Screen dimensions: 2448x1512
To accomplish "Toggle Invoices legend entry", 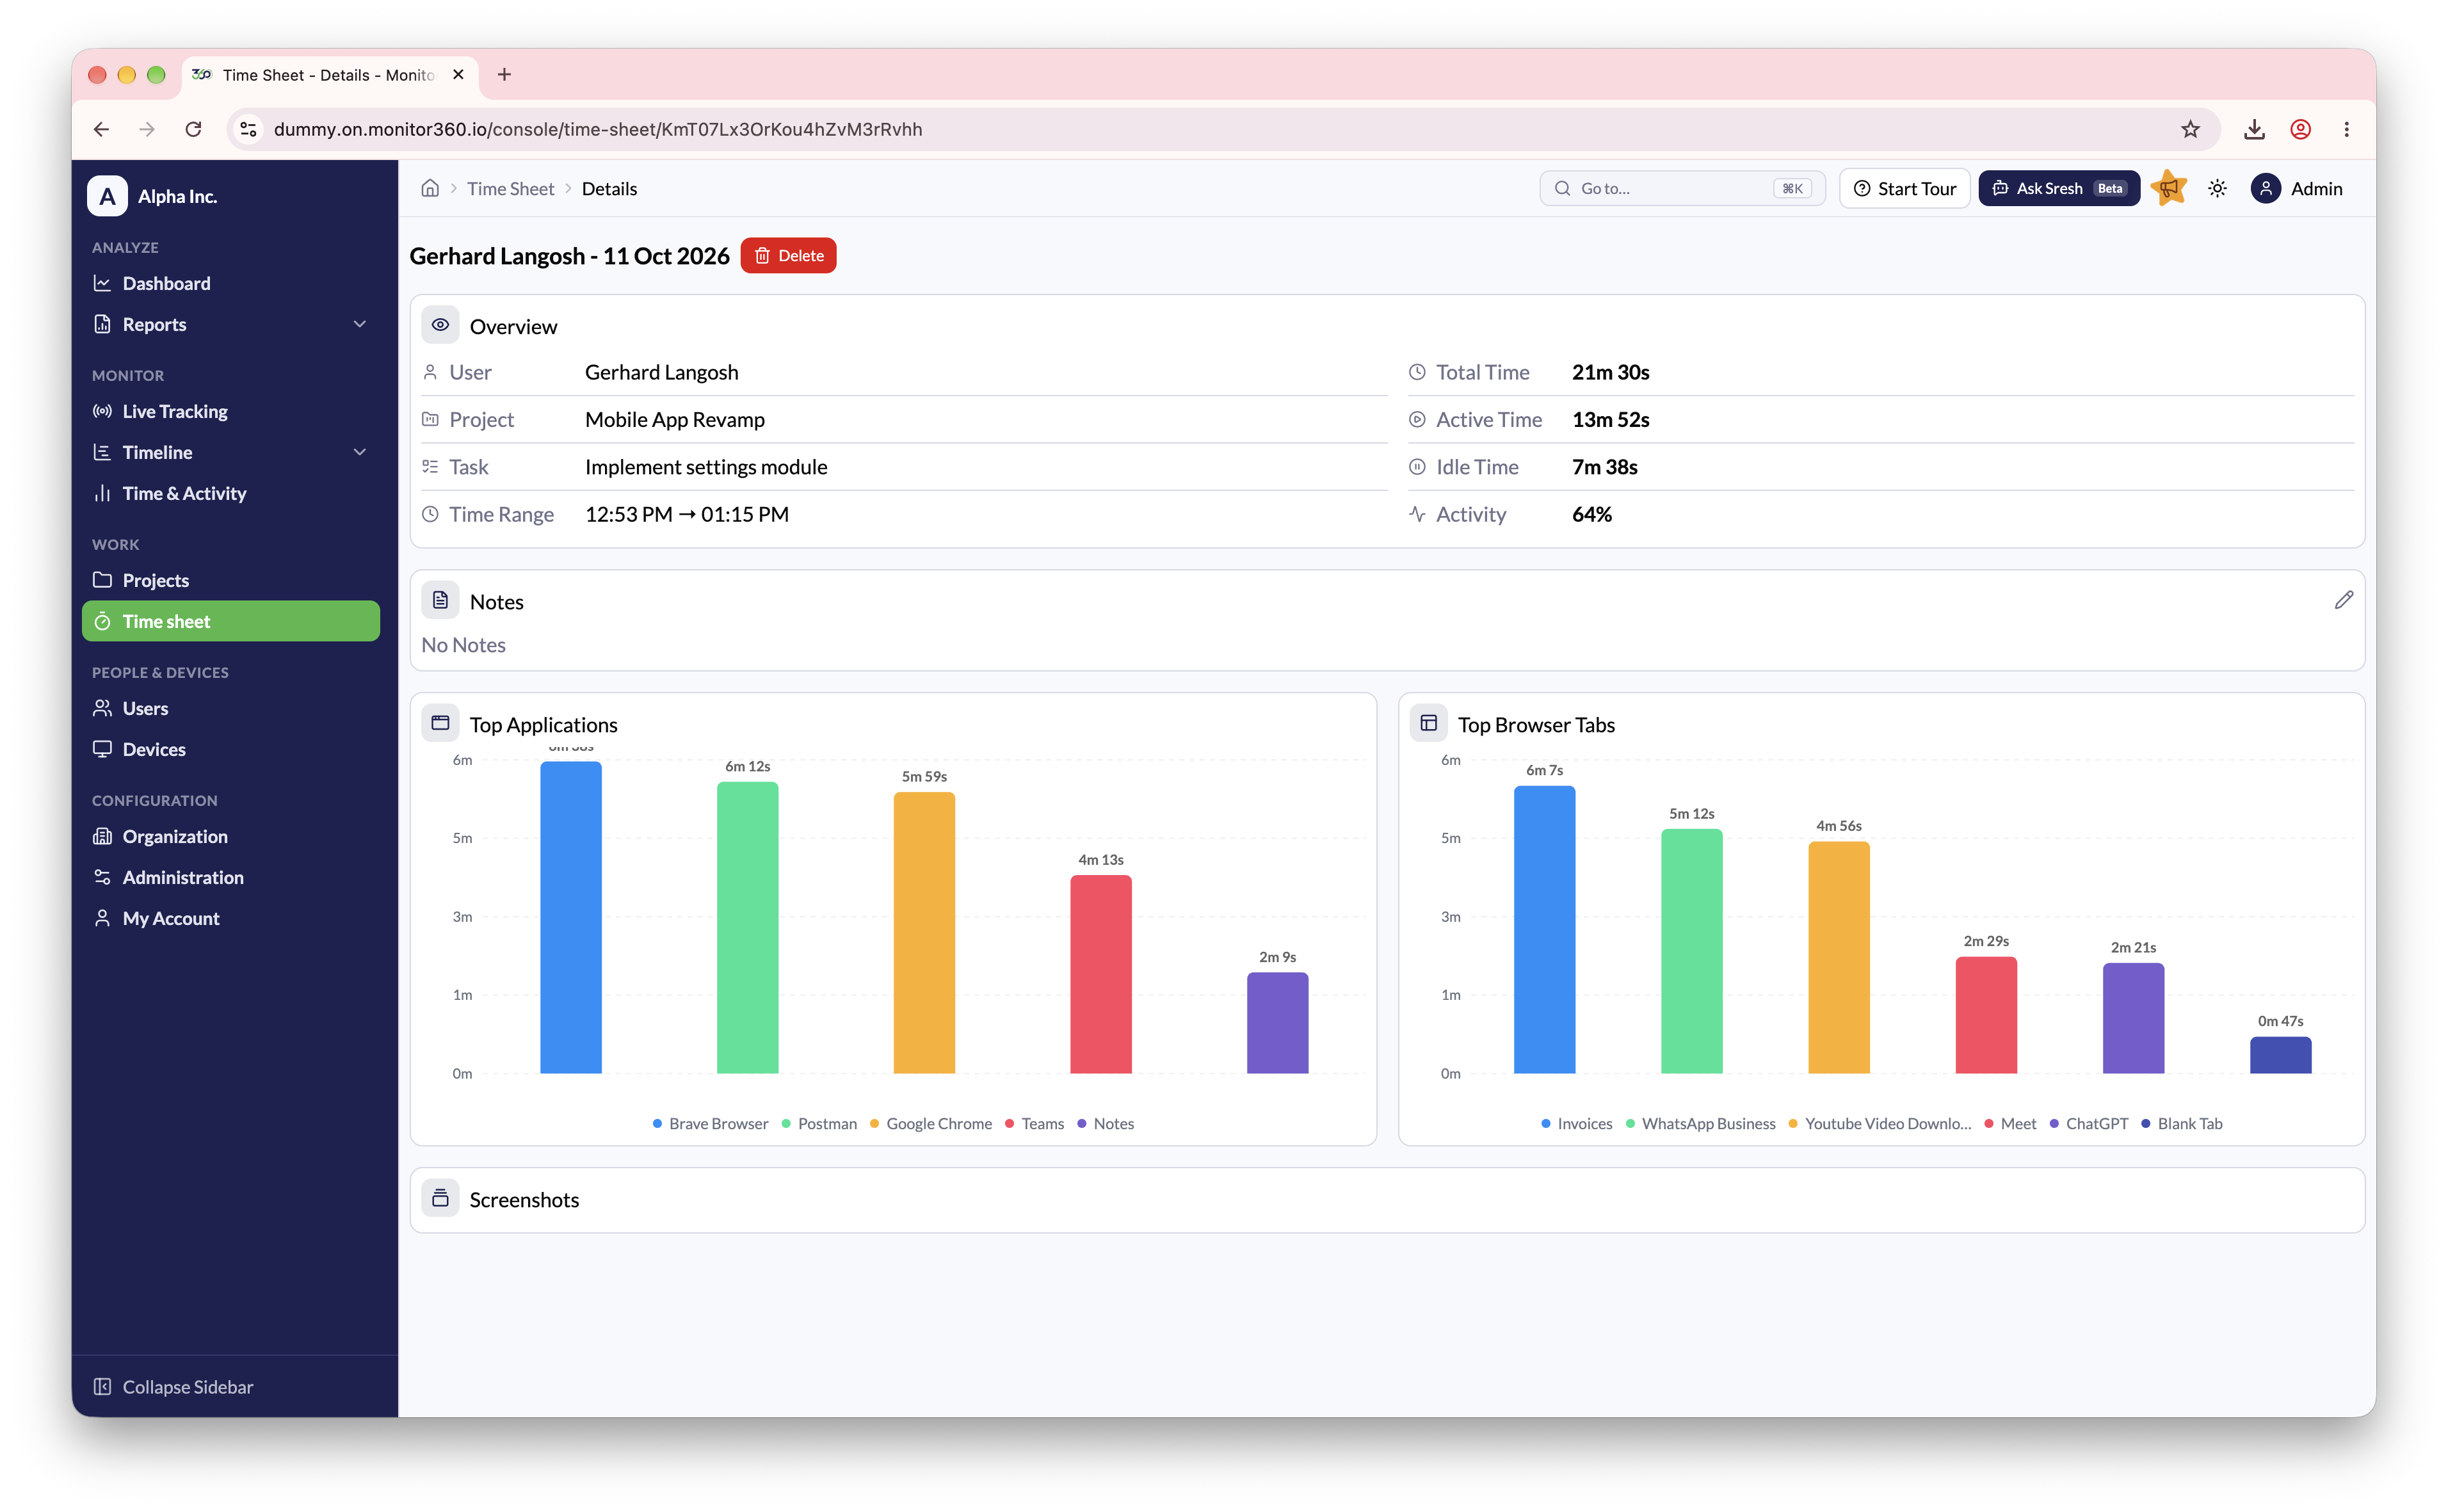I will point(1577,1123).
